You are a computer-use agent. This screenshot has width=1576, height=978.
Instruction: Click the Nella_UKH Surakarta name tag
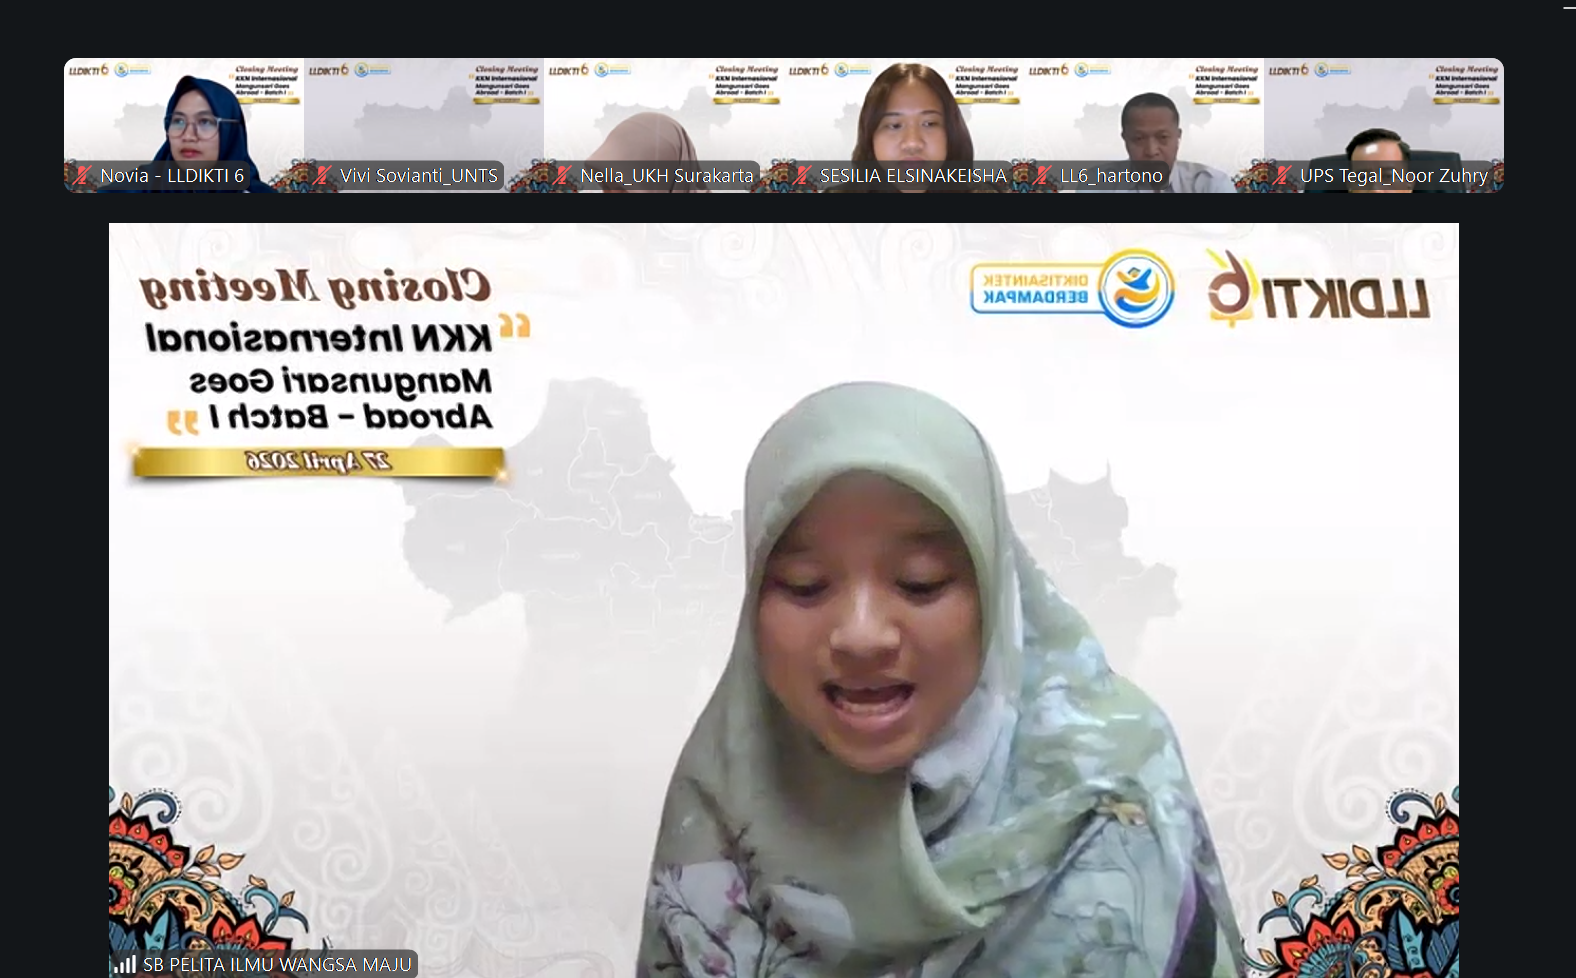[667, 176]
